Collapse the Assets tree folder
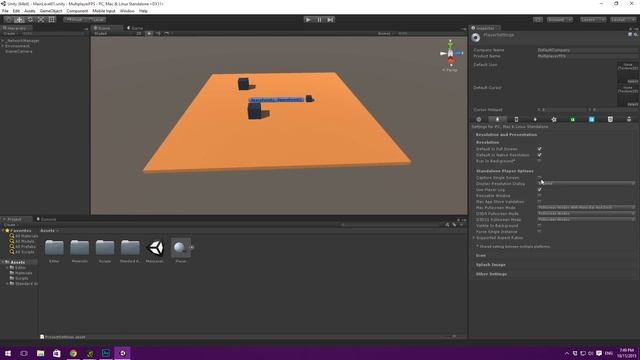The image size is (640, 360). coord(3,262)
